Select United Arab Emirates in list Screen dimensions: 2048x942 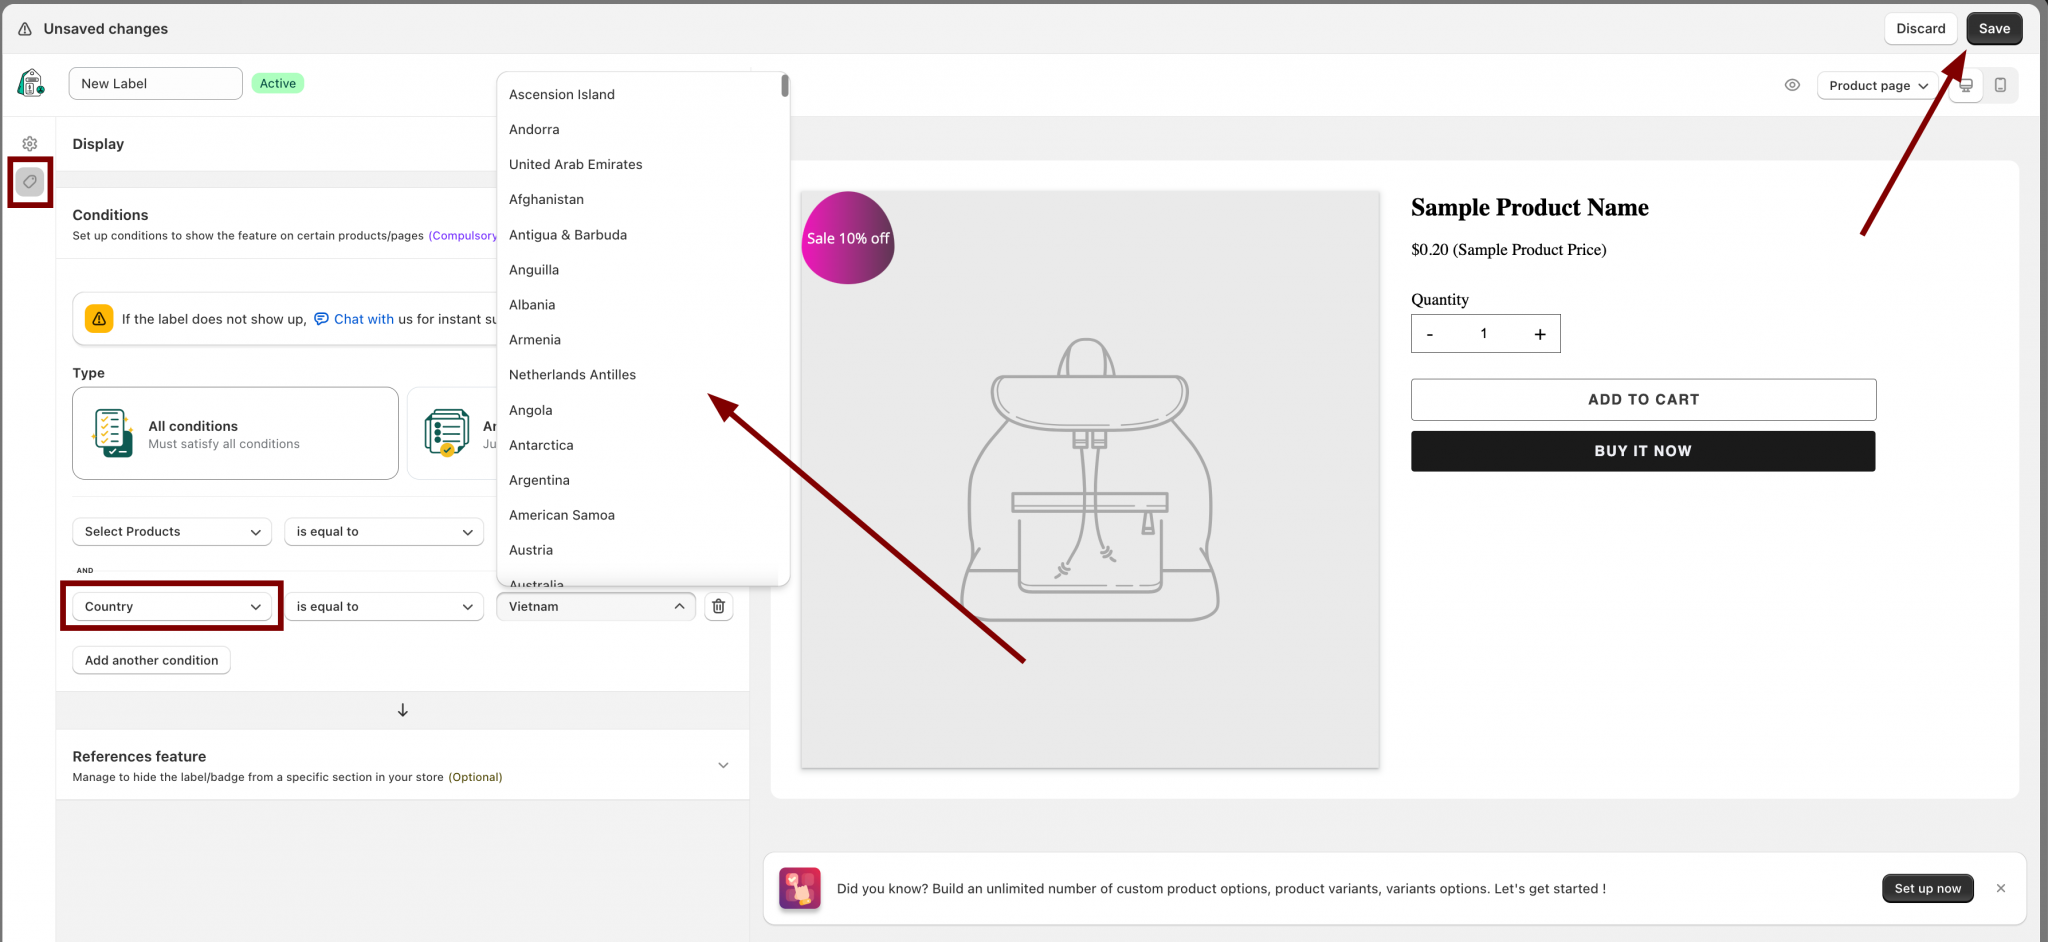tap(575, 165)
